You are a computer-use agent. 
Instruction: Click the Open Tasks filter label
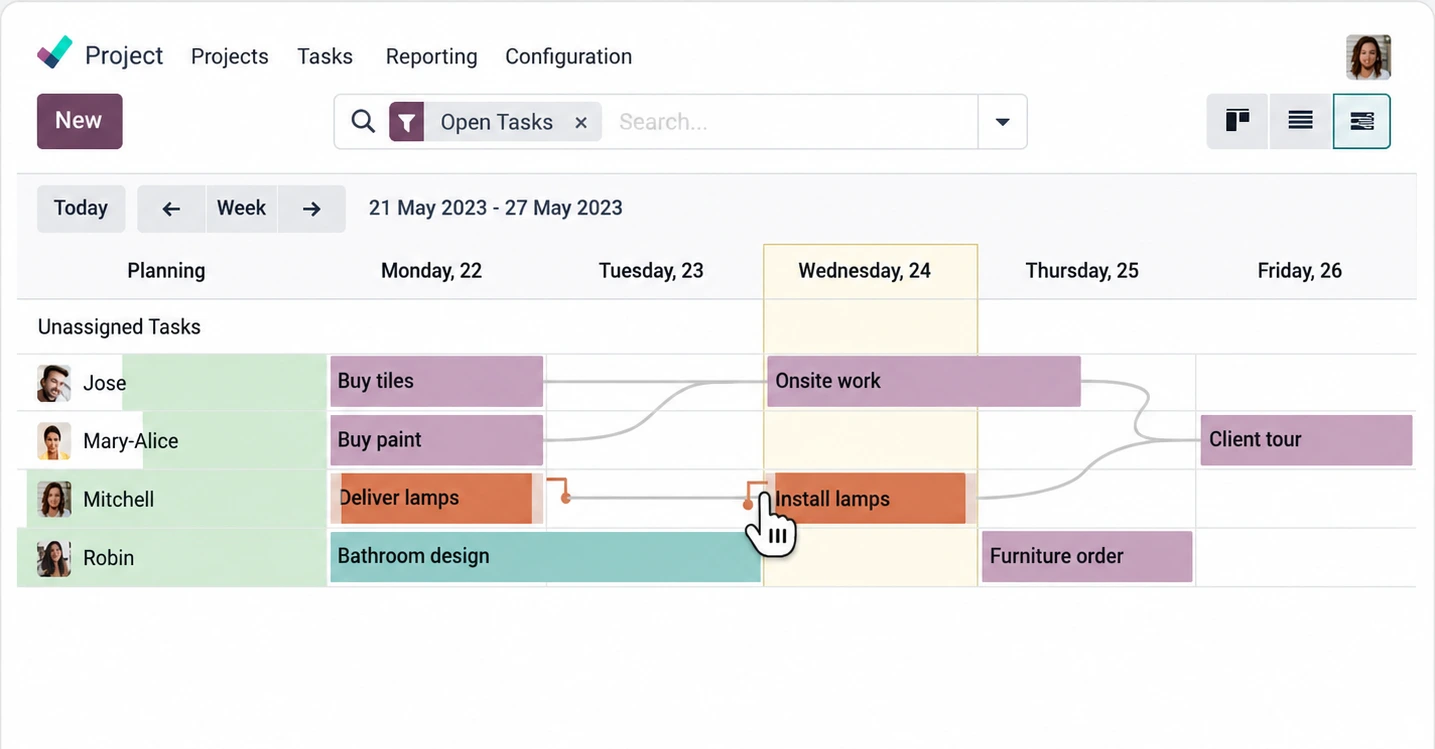tap(497, 122)
